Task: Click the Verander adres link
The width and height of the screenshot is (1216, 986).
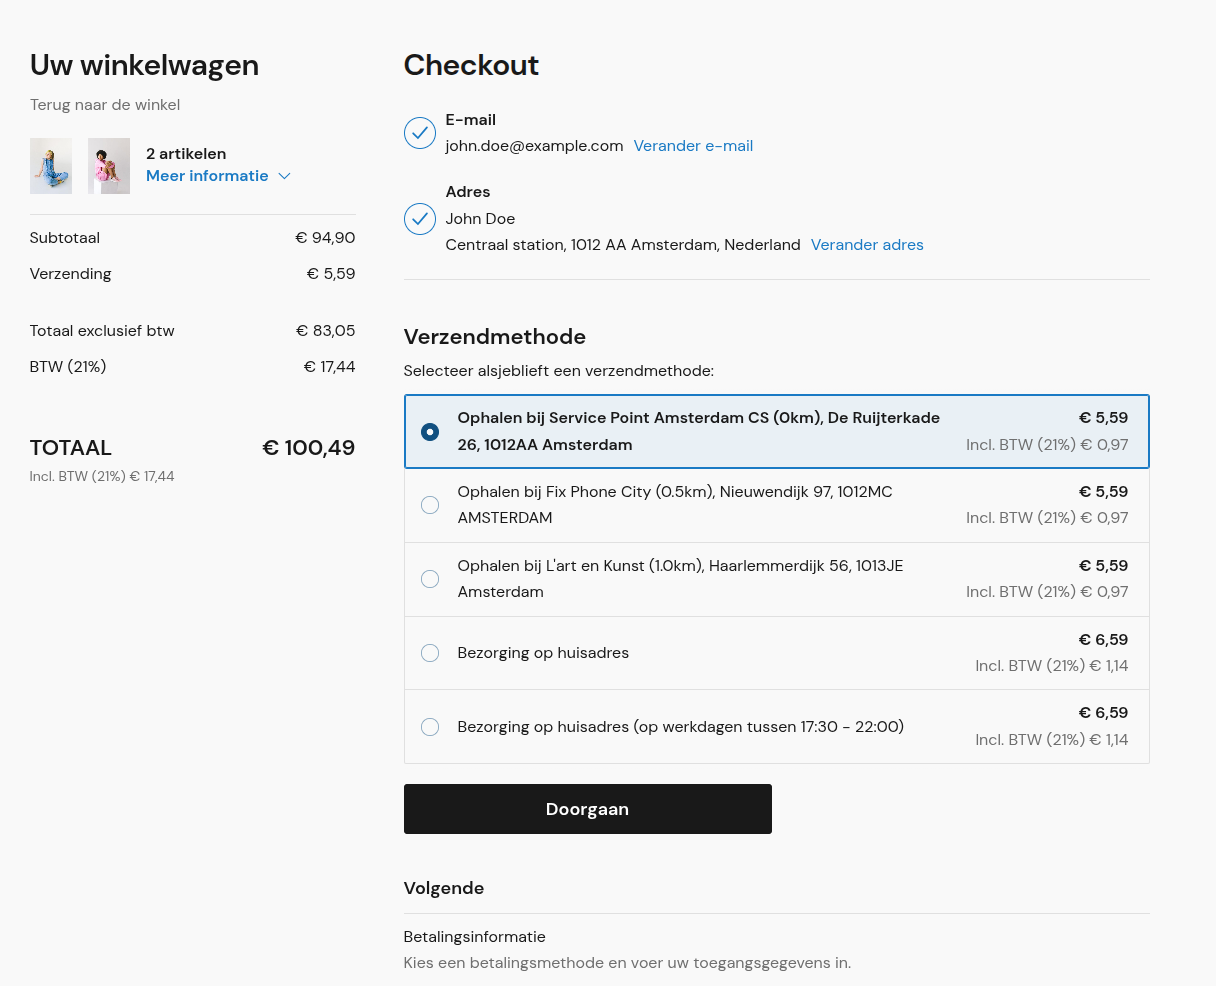Action: [x=867, y=245]
